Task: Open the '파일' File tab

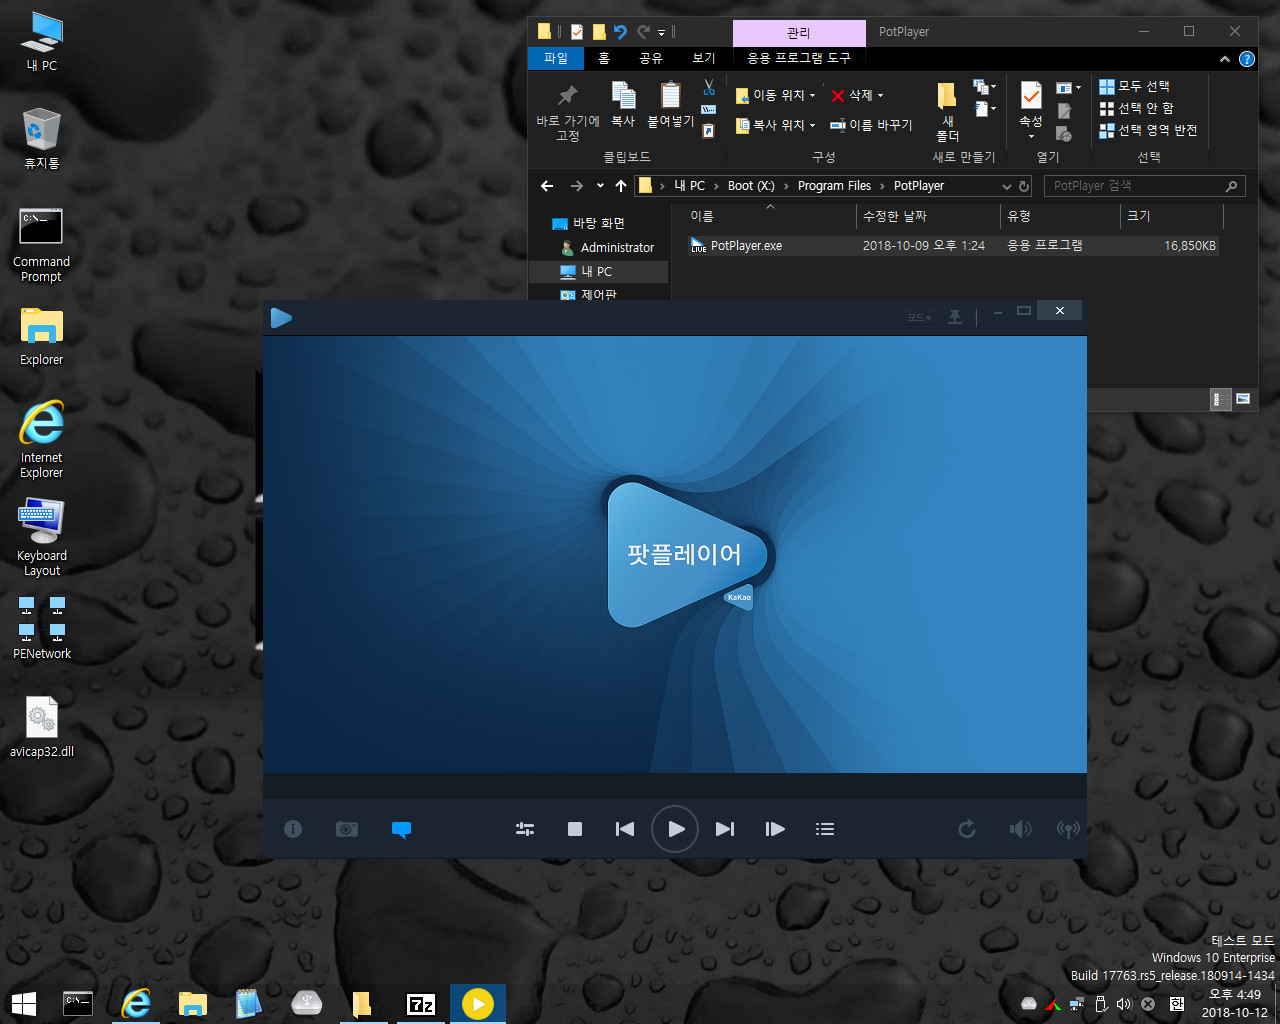Action: 556,59
